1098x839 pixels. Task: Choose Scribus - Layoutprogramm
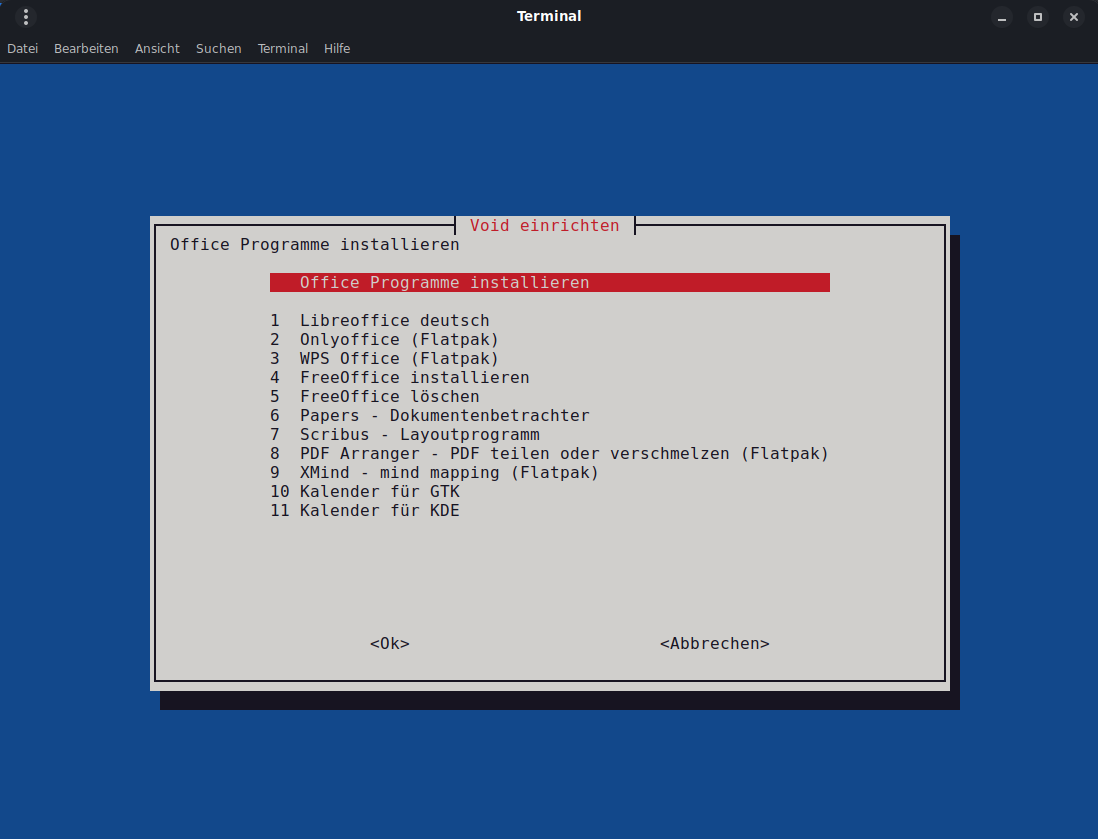(419, 435)
